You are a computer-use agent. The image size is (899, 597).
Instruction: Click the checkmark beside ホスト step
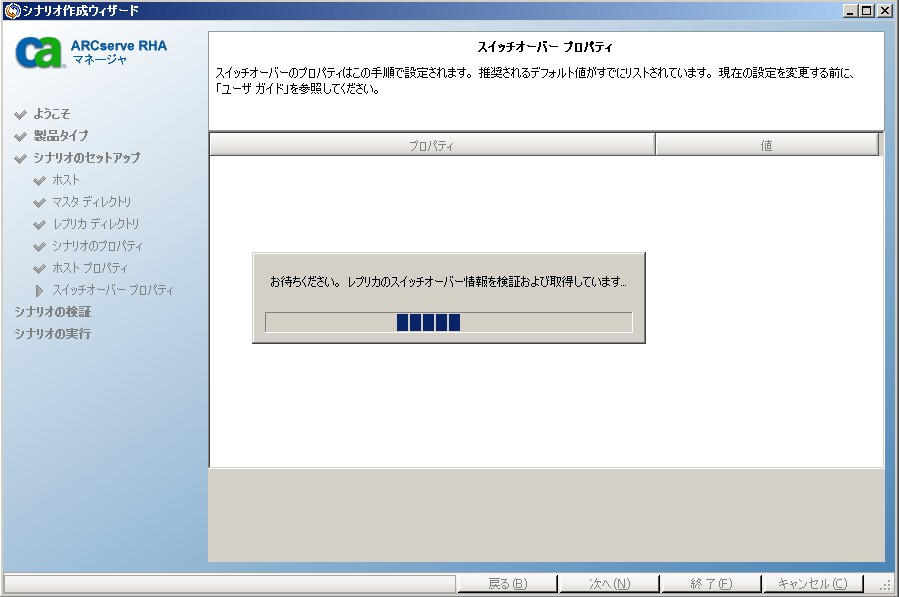(x=40, y=181)
